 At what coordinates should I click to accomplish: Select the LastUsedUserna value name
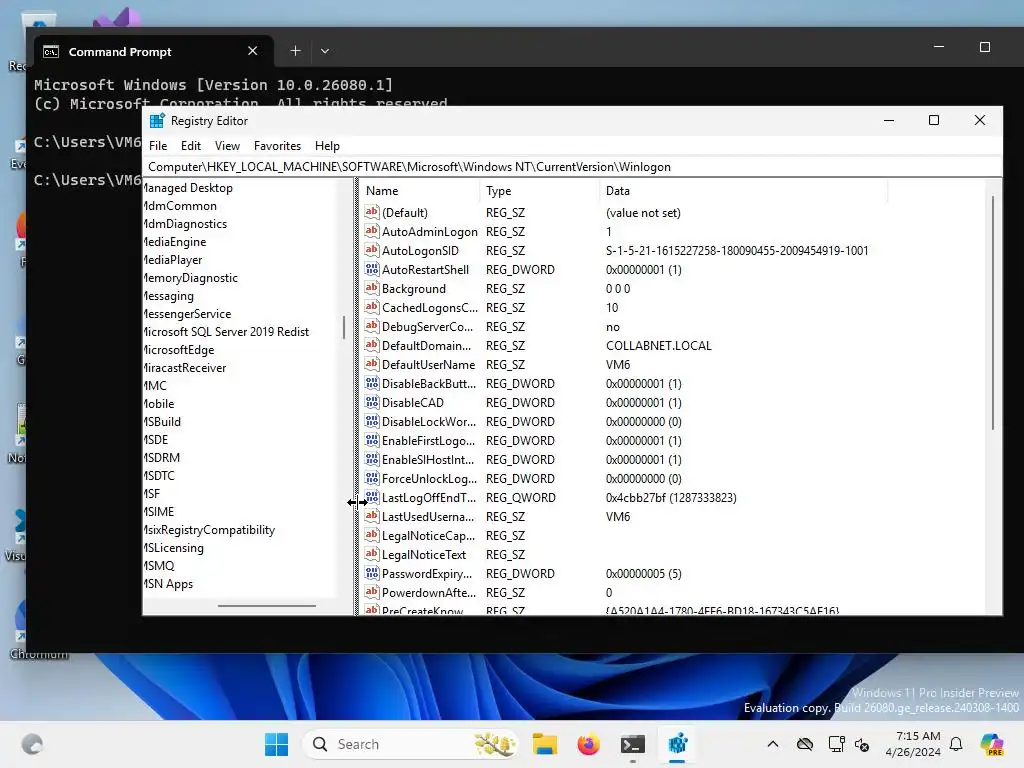428,516
